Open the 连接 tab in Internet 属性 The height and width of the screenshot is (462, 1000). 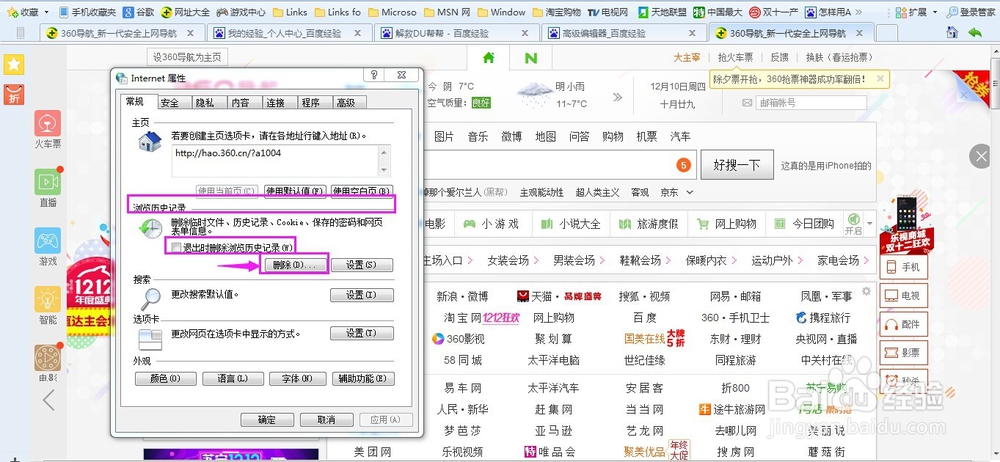pyautogui.click(x=276, y=103)
